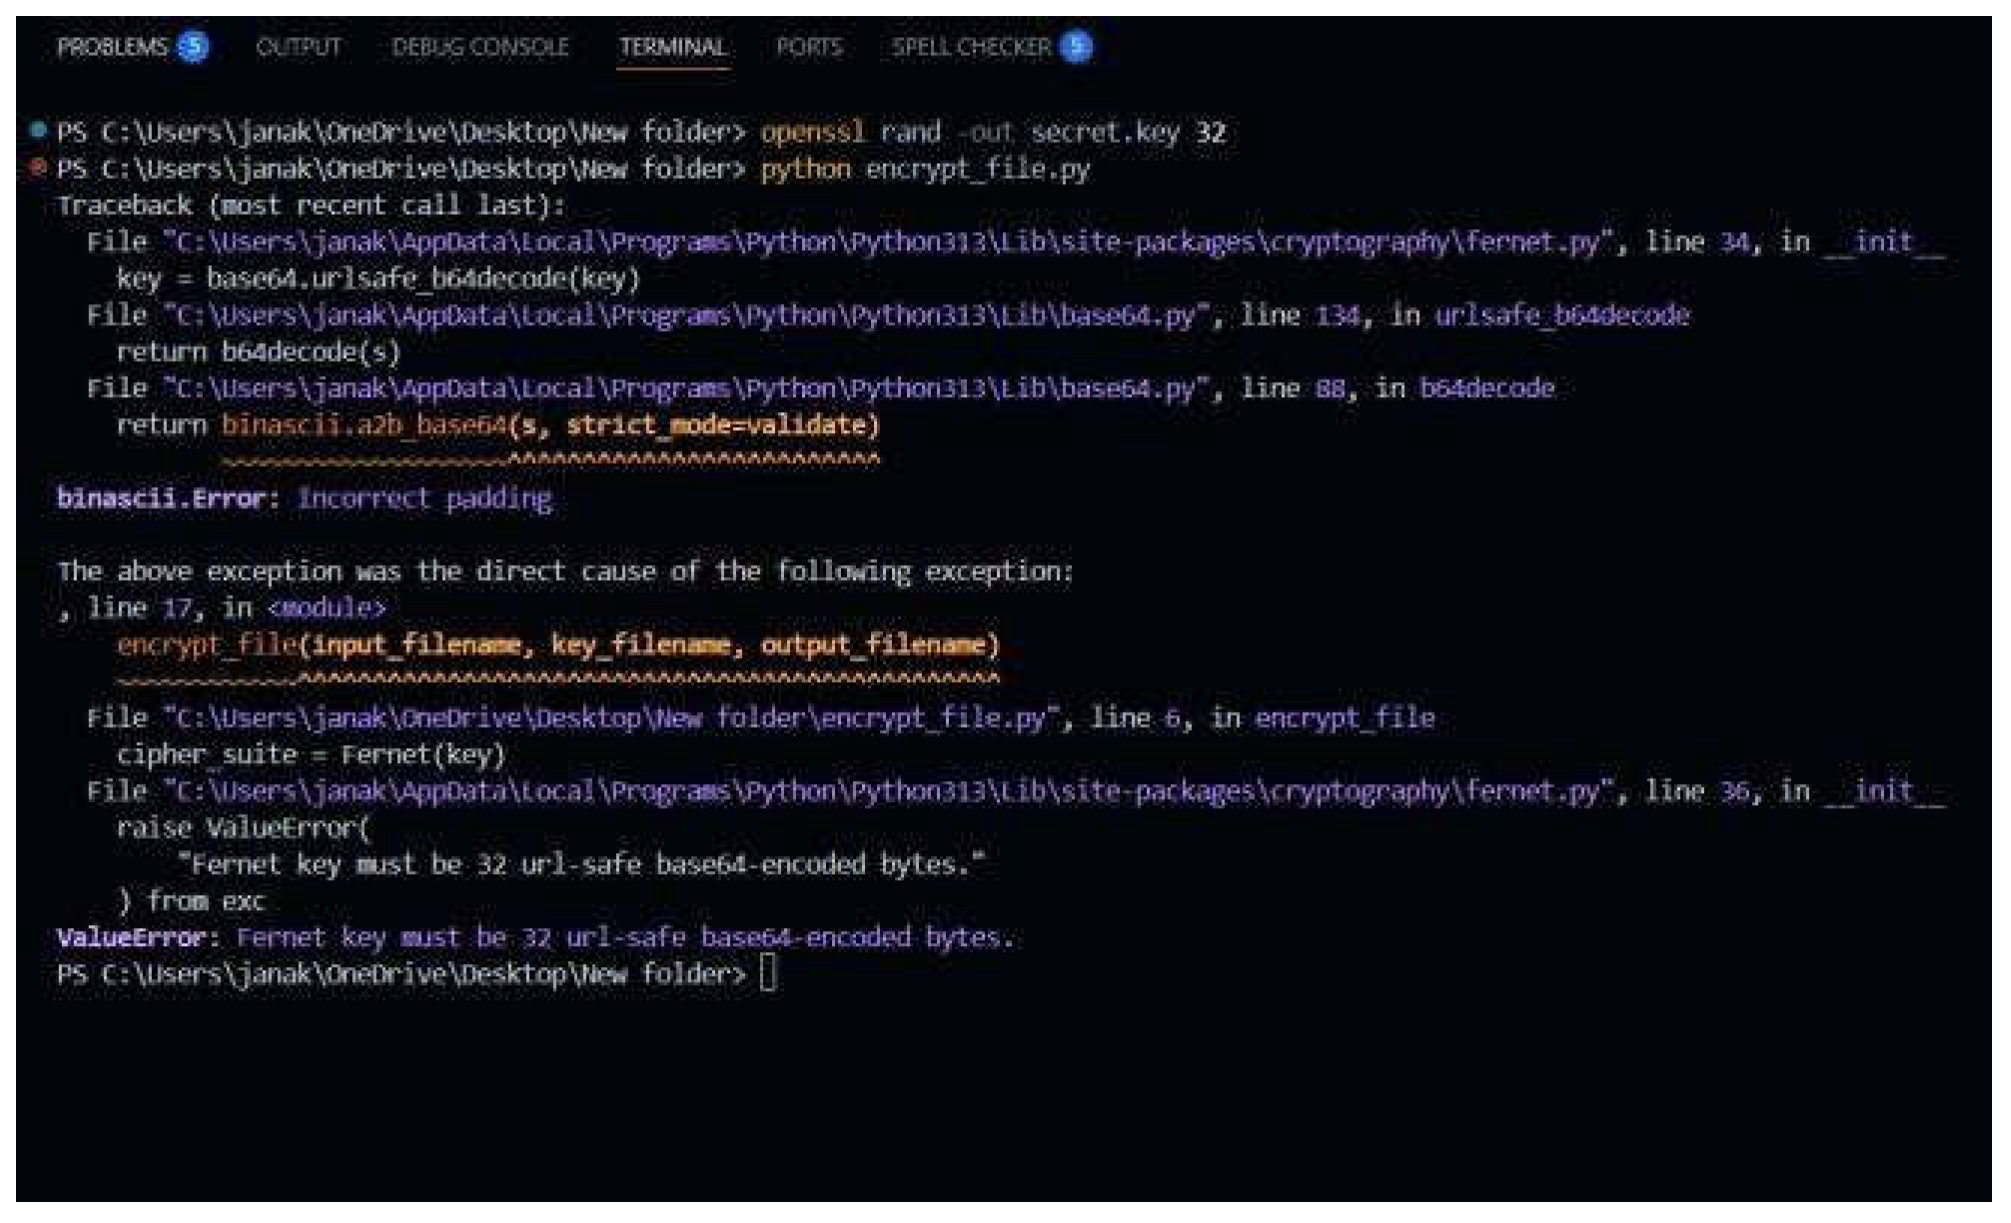The height and width of the screenshot is (1223, 2011).
Task: Click the binascii.Error Incorrect padding line
Action: (x=304, y=498)
